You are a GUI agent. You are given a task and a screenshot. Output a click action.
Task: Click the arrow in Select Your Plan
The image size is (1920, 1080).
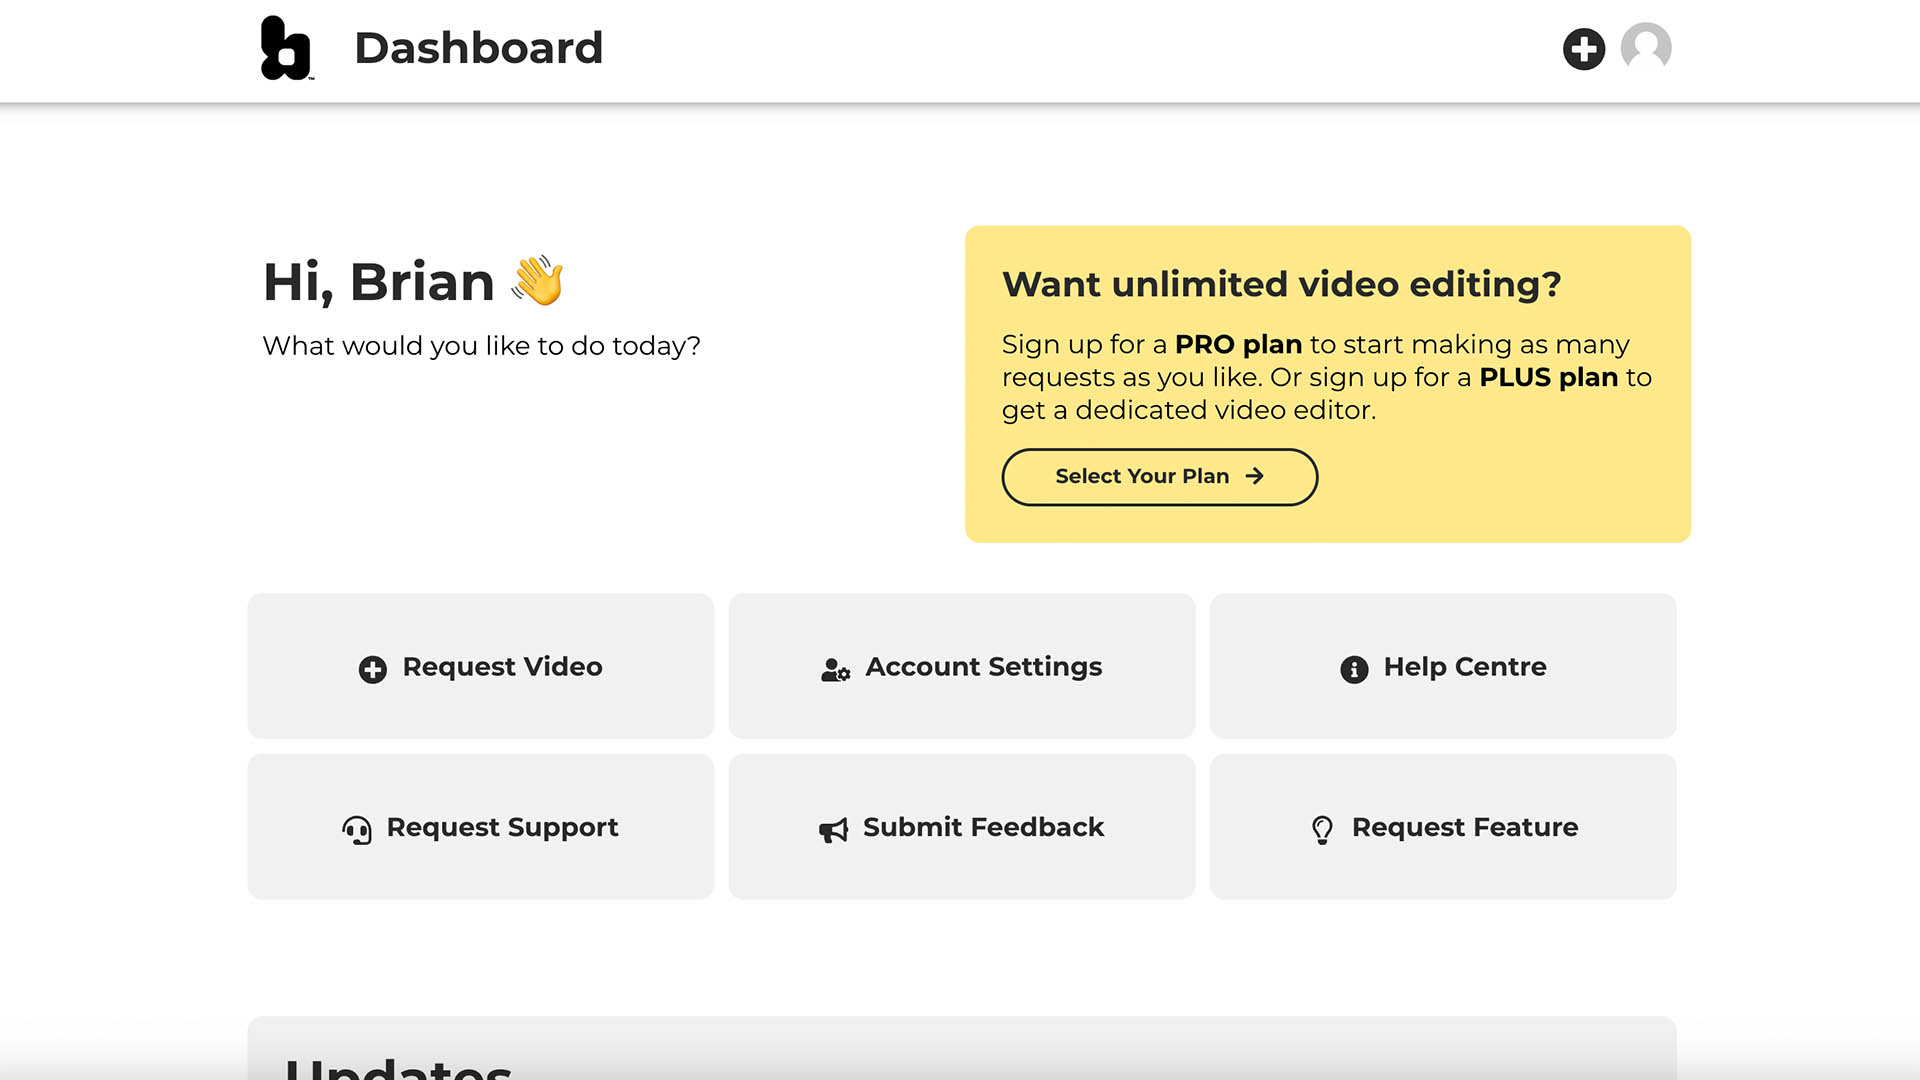tap(1254, 476)
